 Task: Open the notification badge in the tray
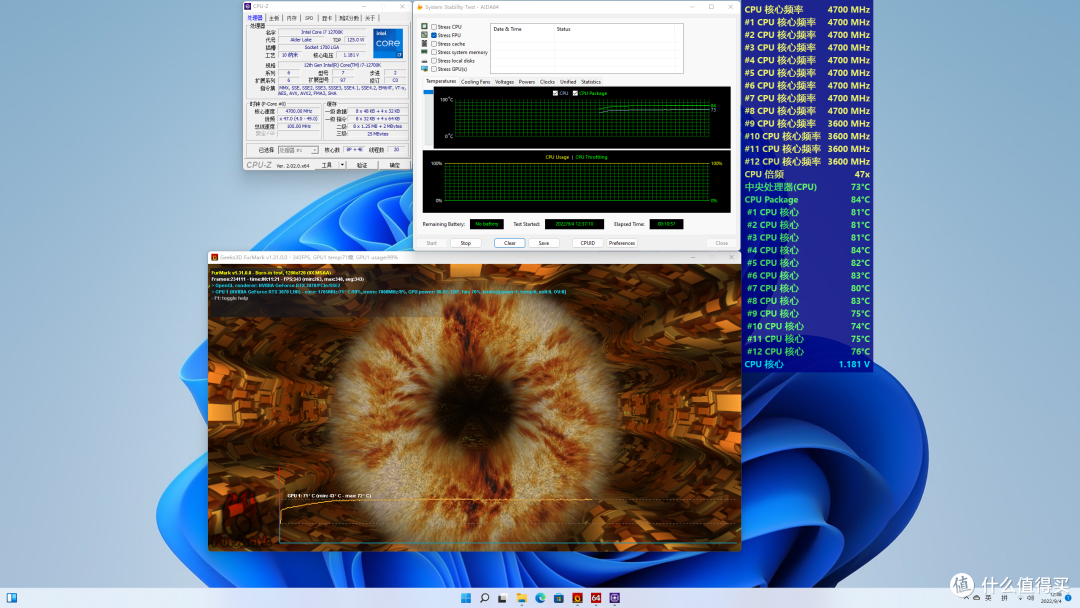point(1069,598)
